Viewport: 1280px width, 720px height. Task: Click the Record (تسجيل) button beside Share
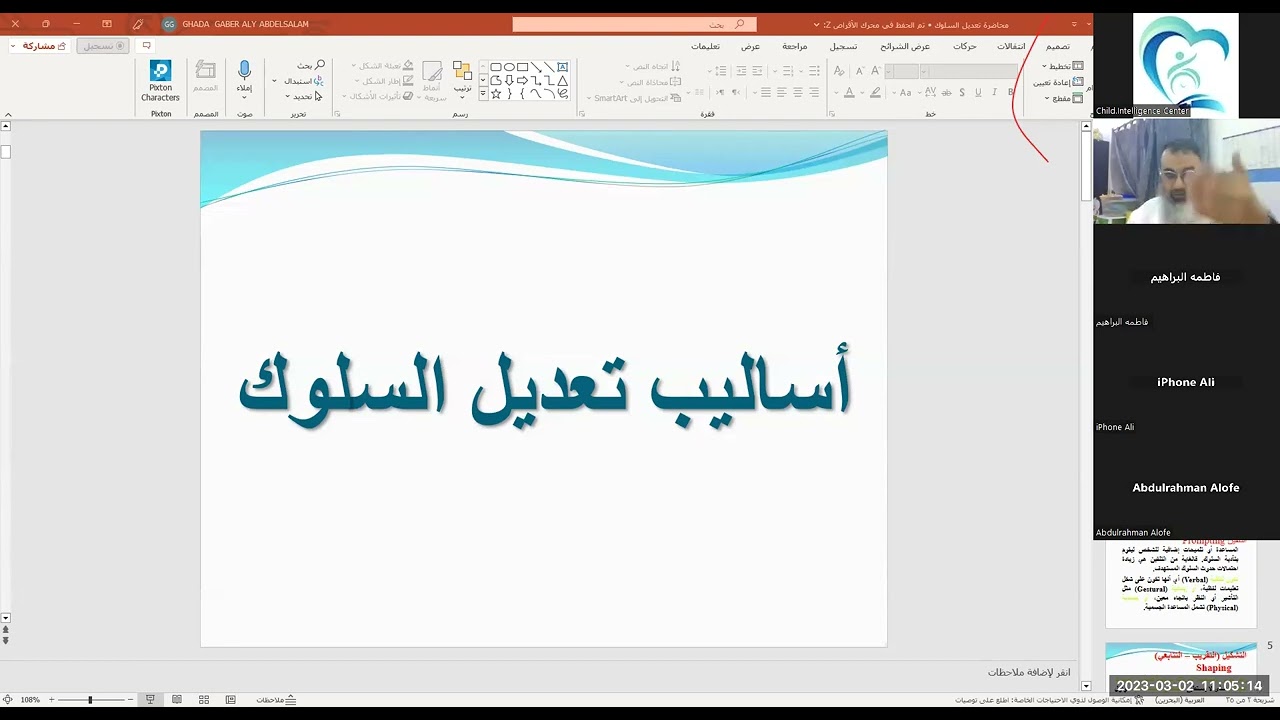click(x=101, y=46)
